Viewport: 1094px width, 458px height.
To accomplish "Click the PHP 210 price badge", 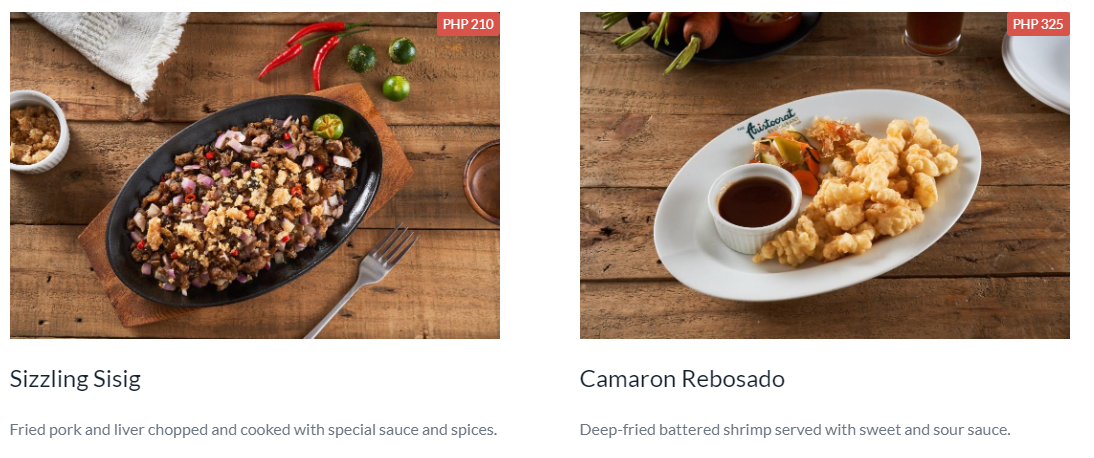I will 468,24.
